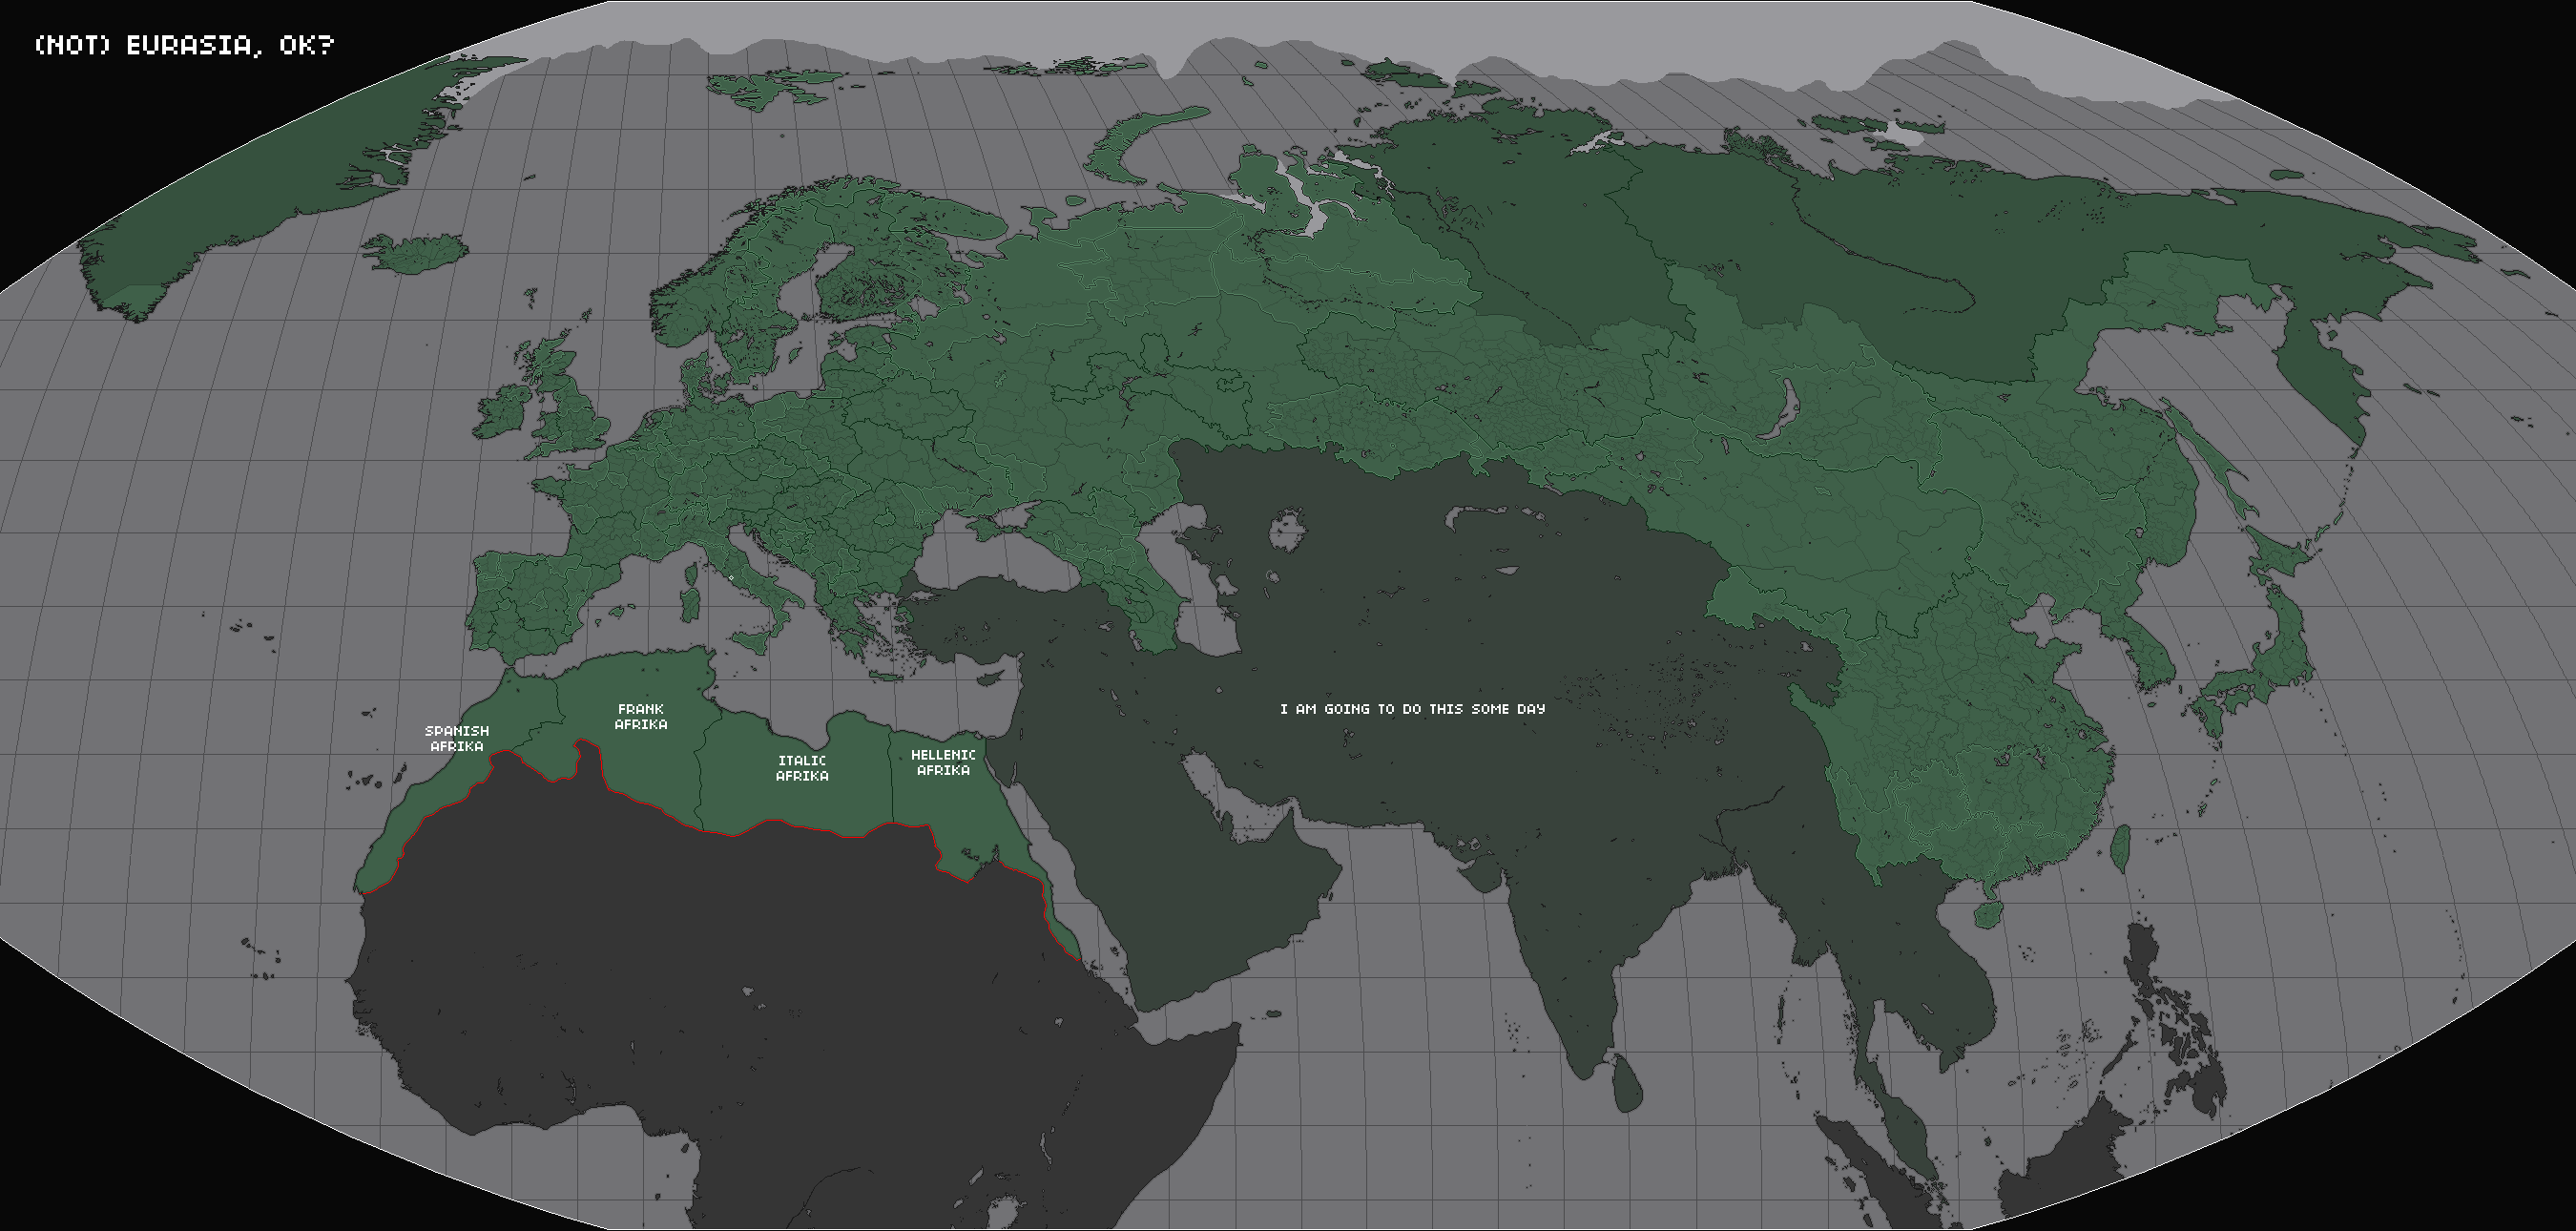Viewport: 2576px width, 1231px height.
Task: Click the Iceland island on the map
Action: pyautogui.click(x=415, y=254)
